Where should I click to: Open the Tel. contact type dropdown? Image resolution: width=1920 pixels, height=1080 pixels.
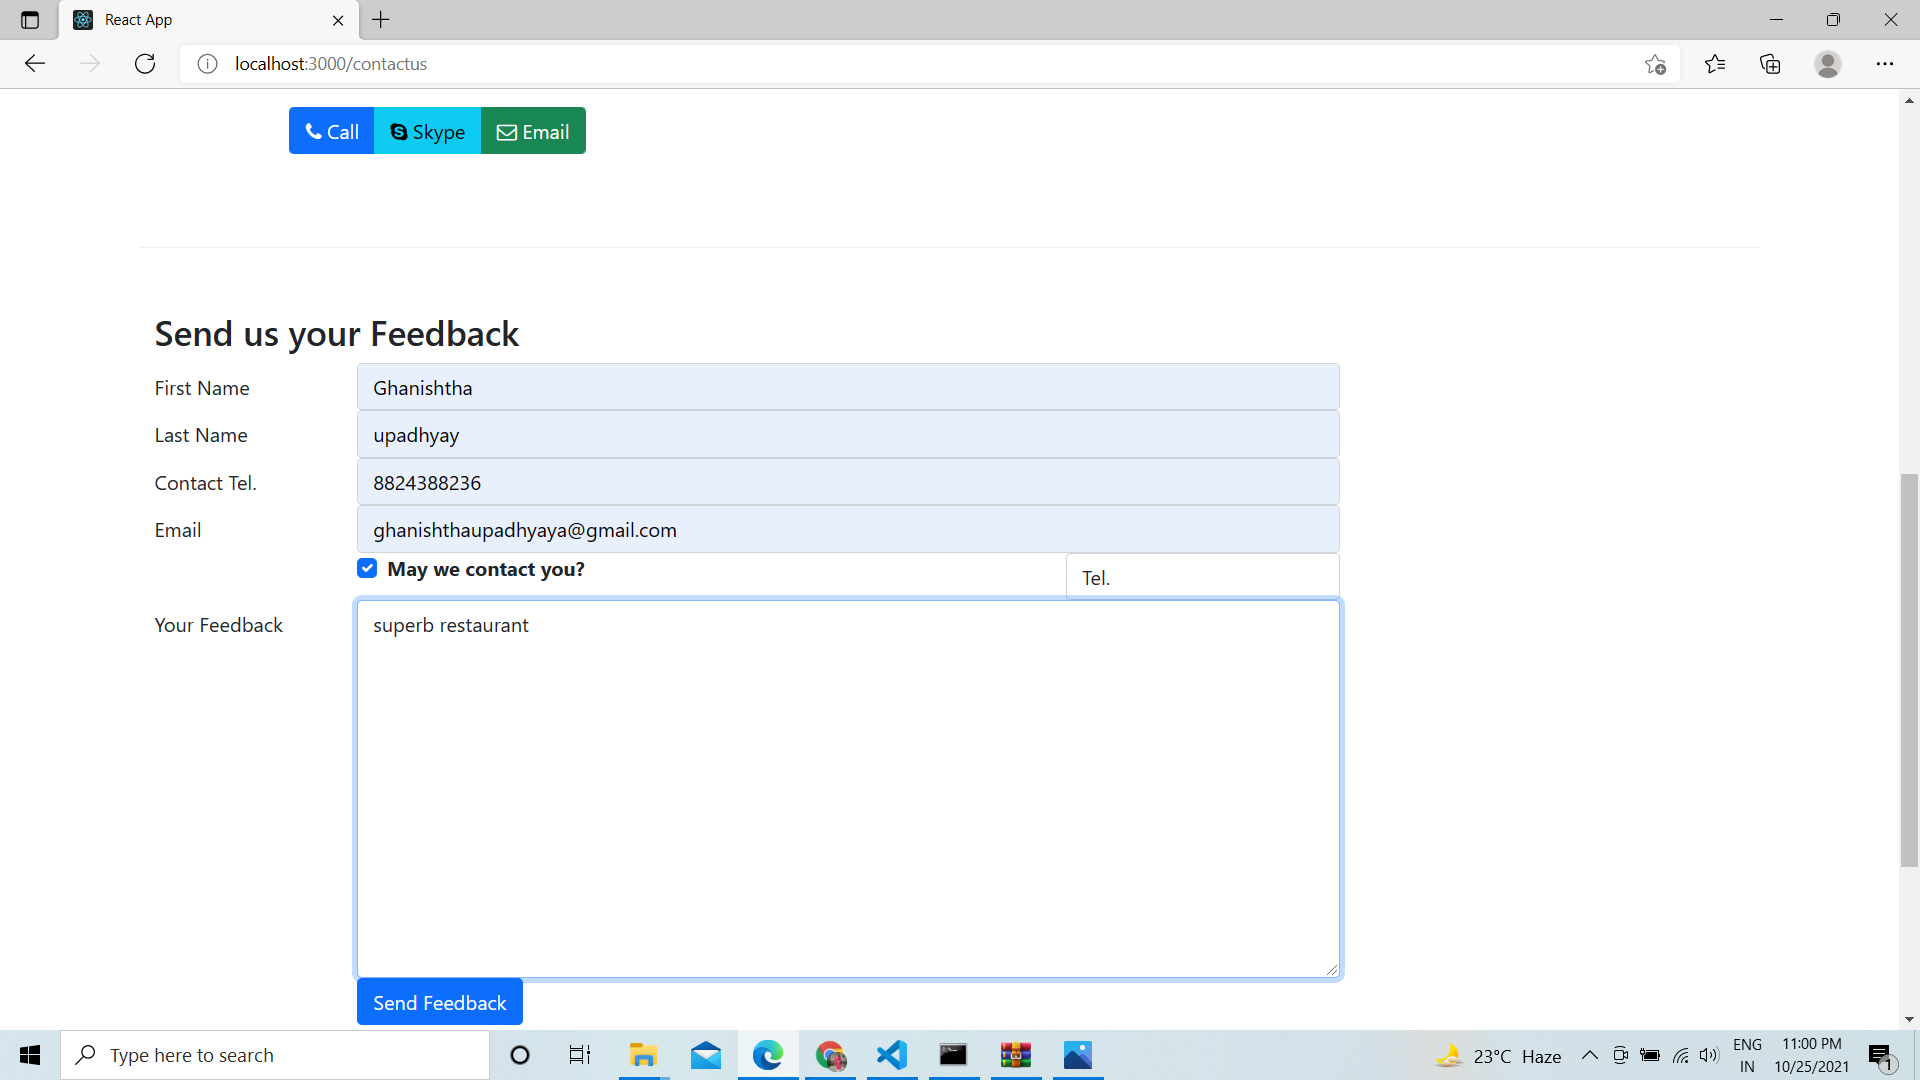pyautogui.click(x=1202, y=577)
